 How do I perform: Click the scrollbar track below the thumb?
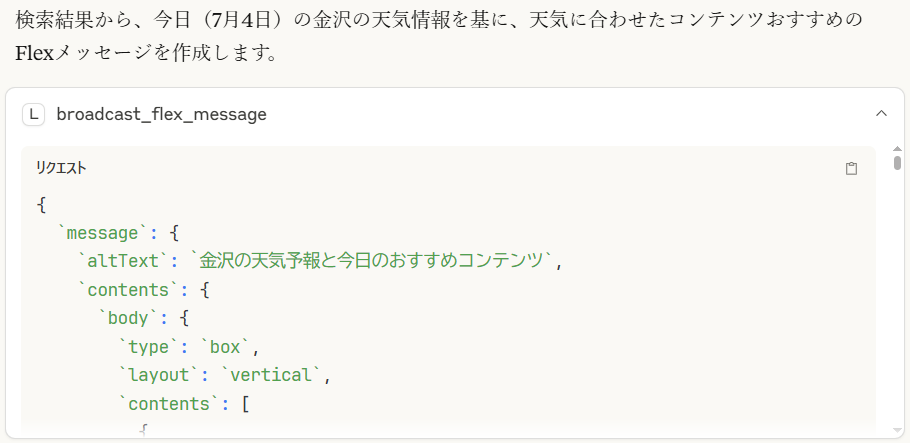(897, 296)
